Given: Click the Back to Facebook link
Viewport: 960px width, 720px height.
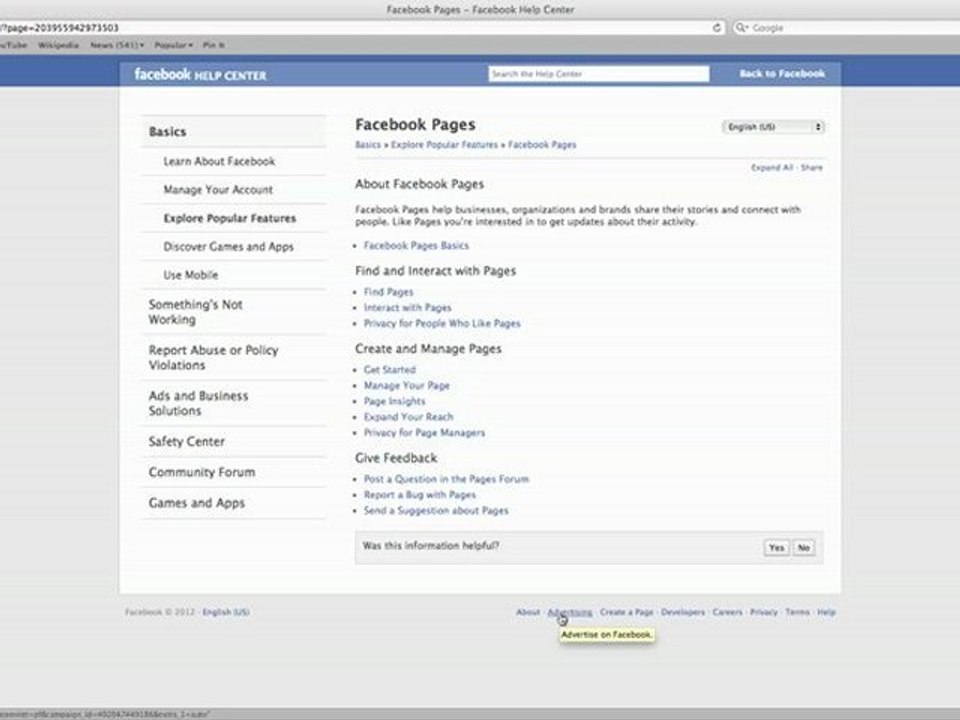Looking at the screenshot, I should point(782,73).
